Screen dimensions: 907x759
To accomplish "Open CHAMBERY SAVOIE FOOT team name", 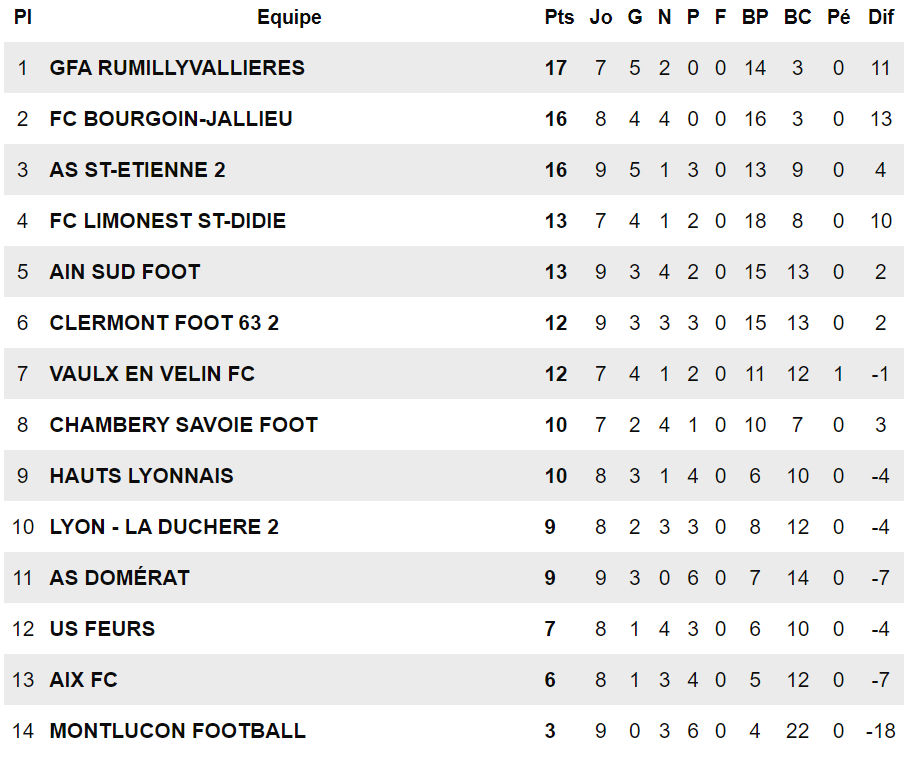I will click(x=184, y=424).
